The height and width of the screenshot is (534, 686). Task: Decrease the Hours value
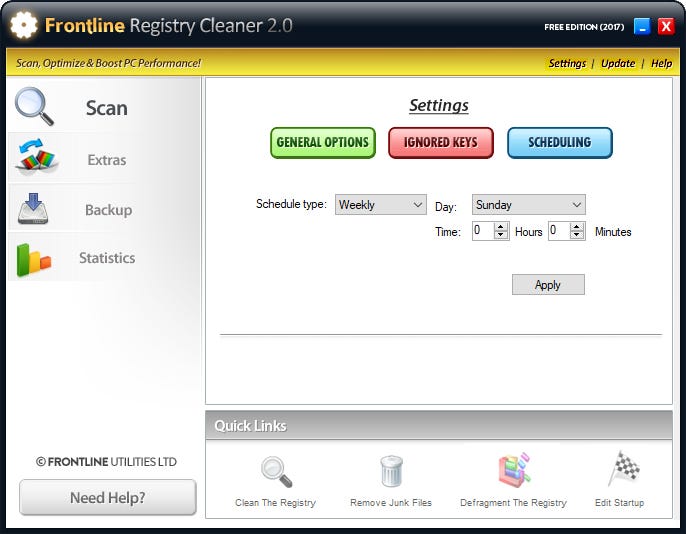(x=501, y=235)
